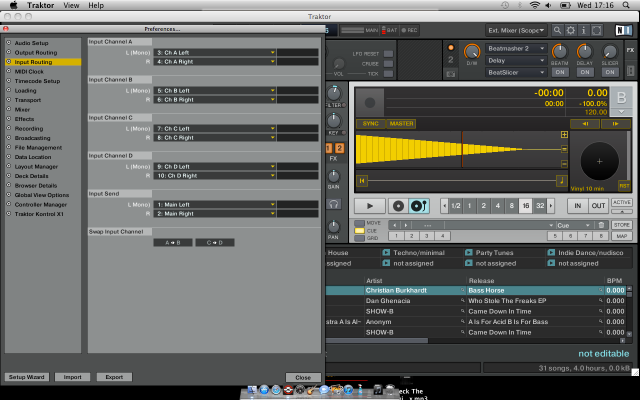This screenshot has width=640, height=400.
Task: Toggle fullscreen icon in Traktor header
Action: tap(597, 30)
